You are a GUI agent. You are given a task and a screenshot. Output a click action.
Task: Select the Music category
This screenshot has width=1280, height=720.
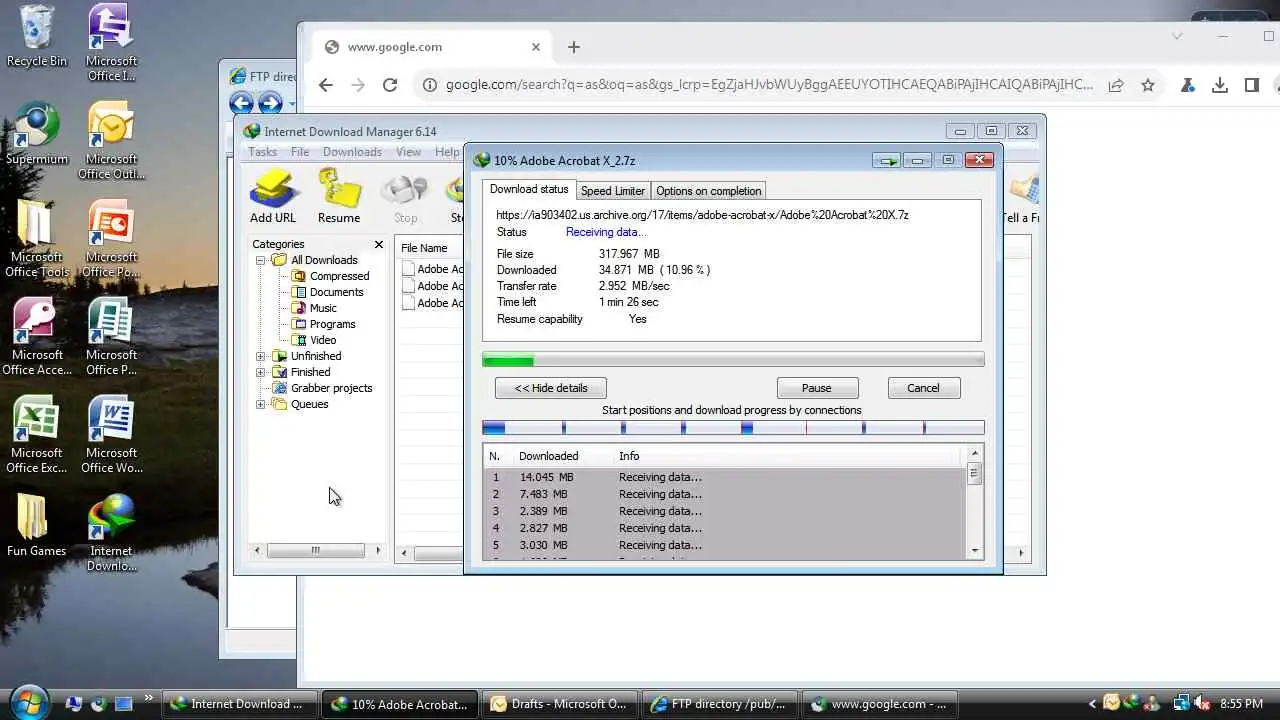(323, 308)
